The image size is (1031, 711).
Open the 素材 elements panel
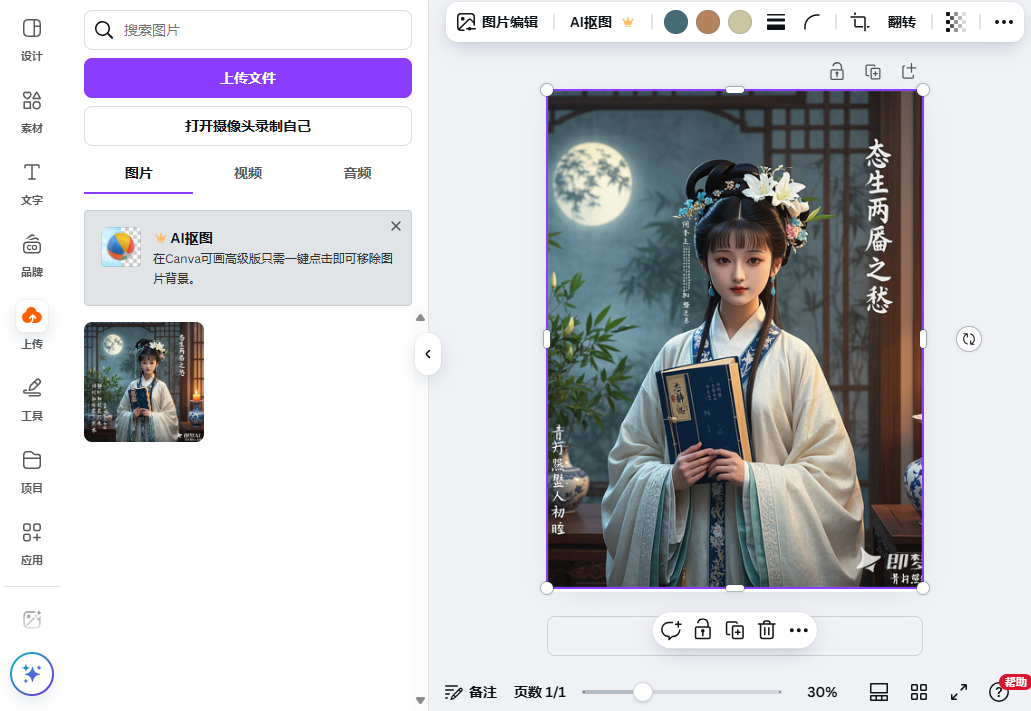pos(32,112)
